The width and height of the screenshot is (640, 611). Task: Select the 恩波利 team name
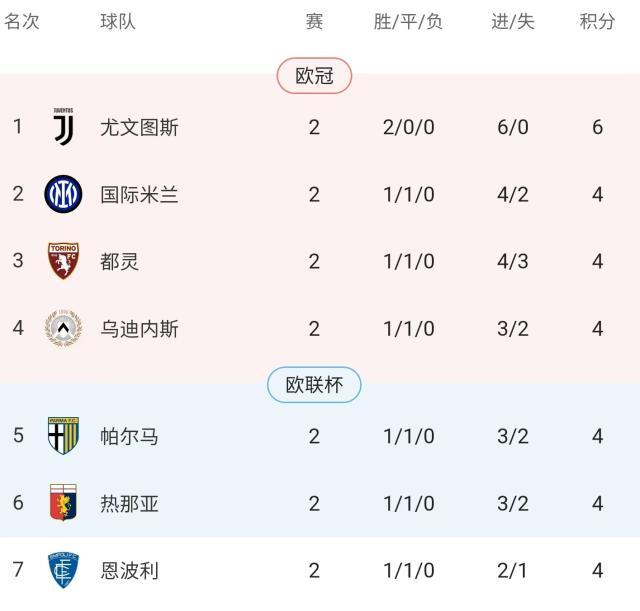tap(129, 570)
